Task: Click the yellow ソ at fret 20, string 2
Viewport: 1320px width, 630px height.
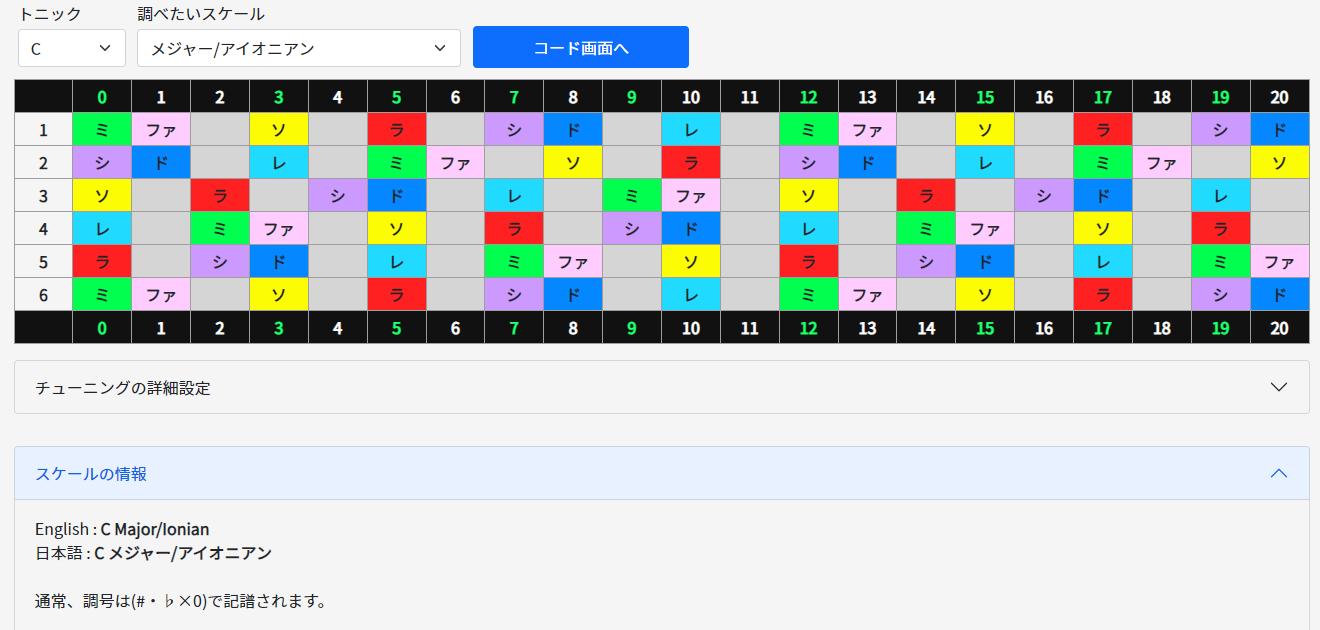Action: click(x=1280, y=162)
